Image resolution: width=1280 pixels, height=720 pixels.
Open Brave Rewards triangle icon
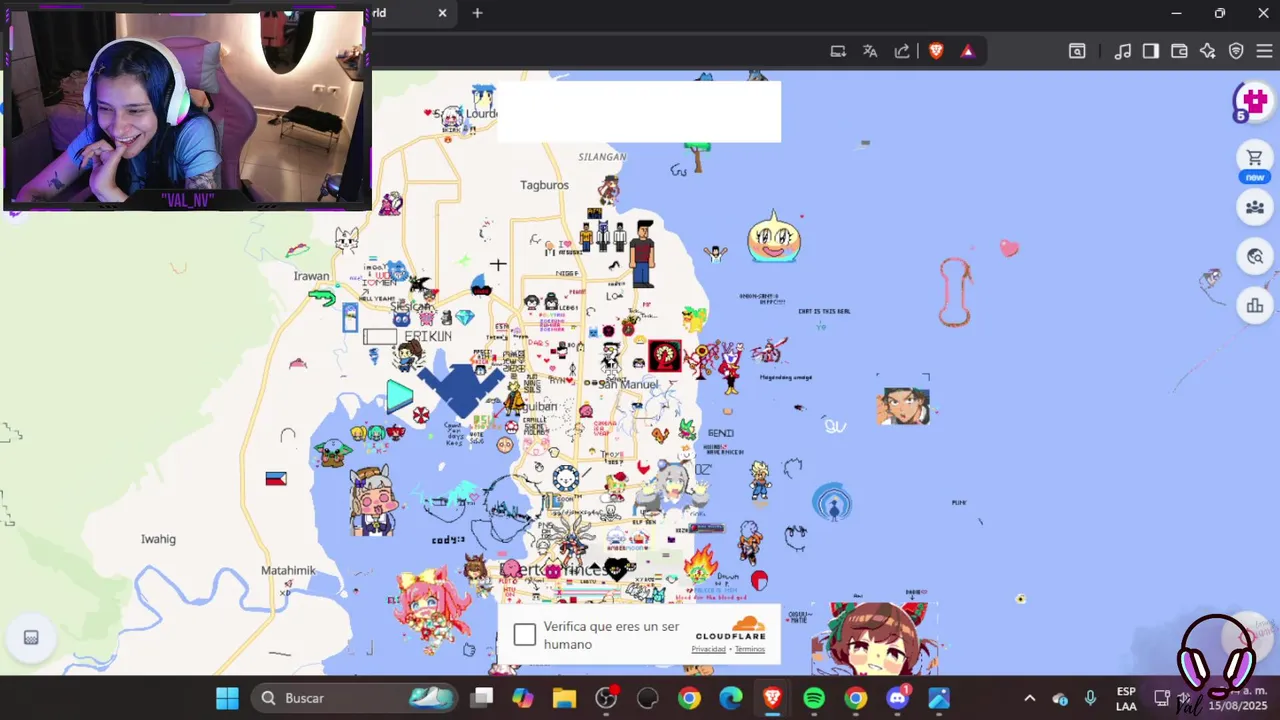pyautogui.click(x=967, y=51)
